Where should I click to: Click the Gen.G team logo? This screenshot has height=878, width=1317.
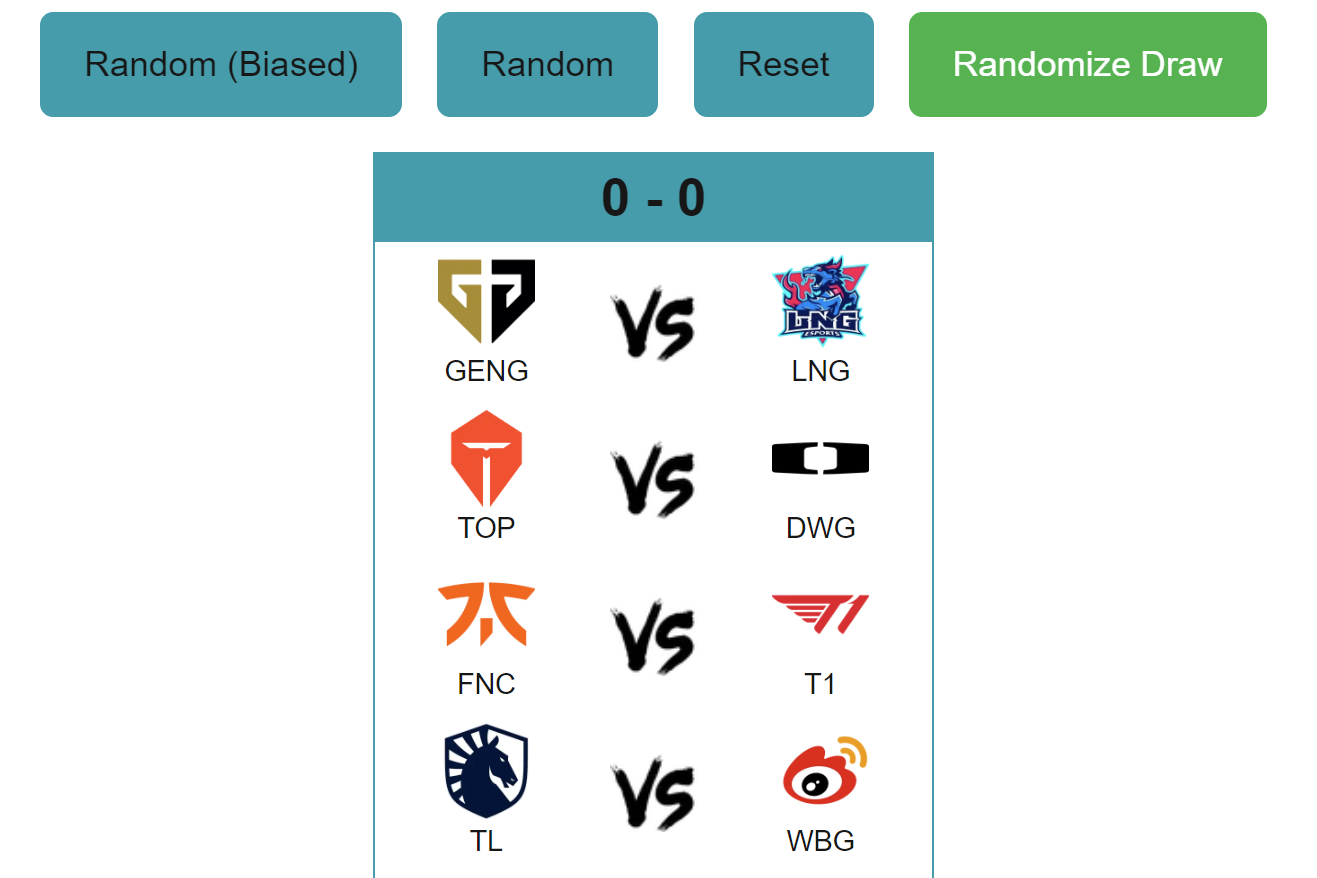[x=486, y=301]
